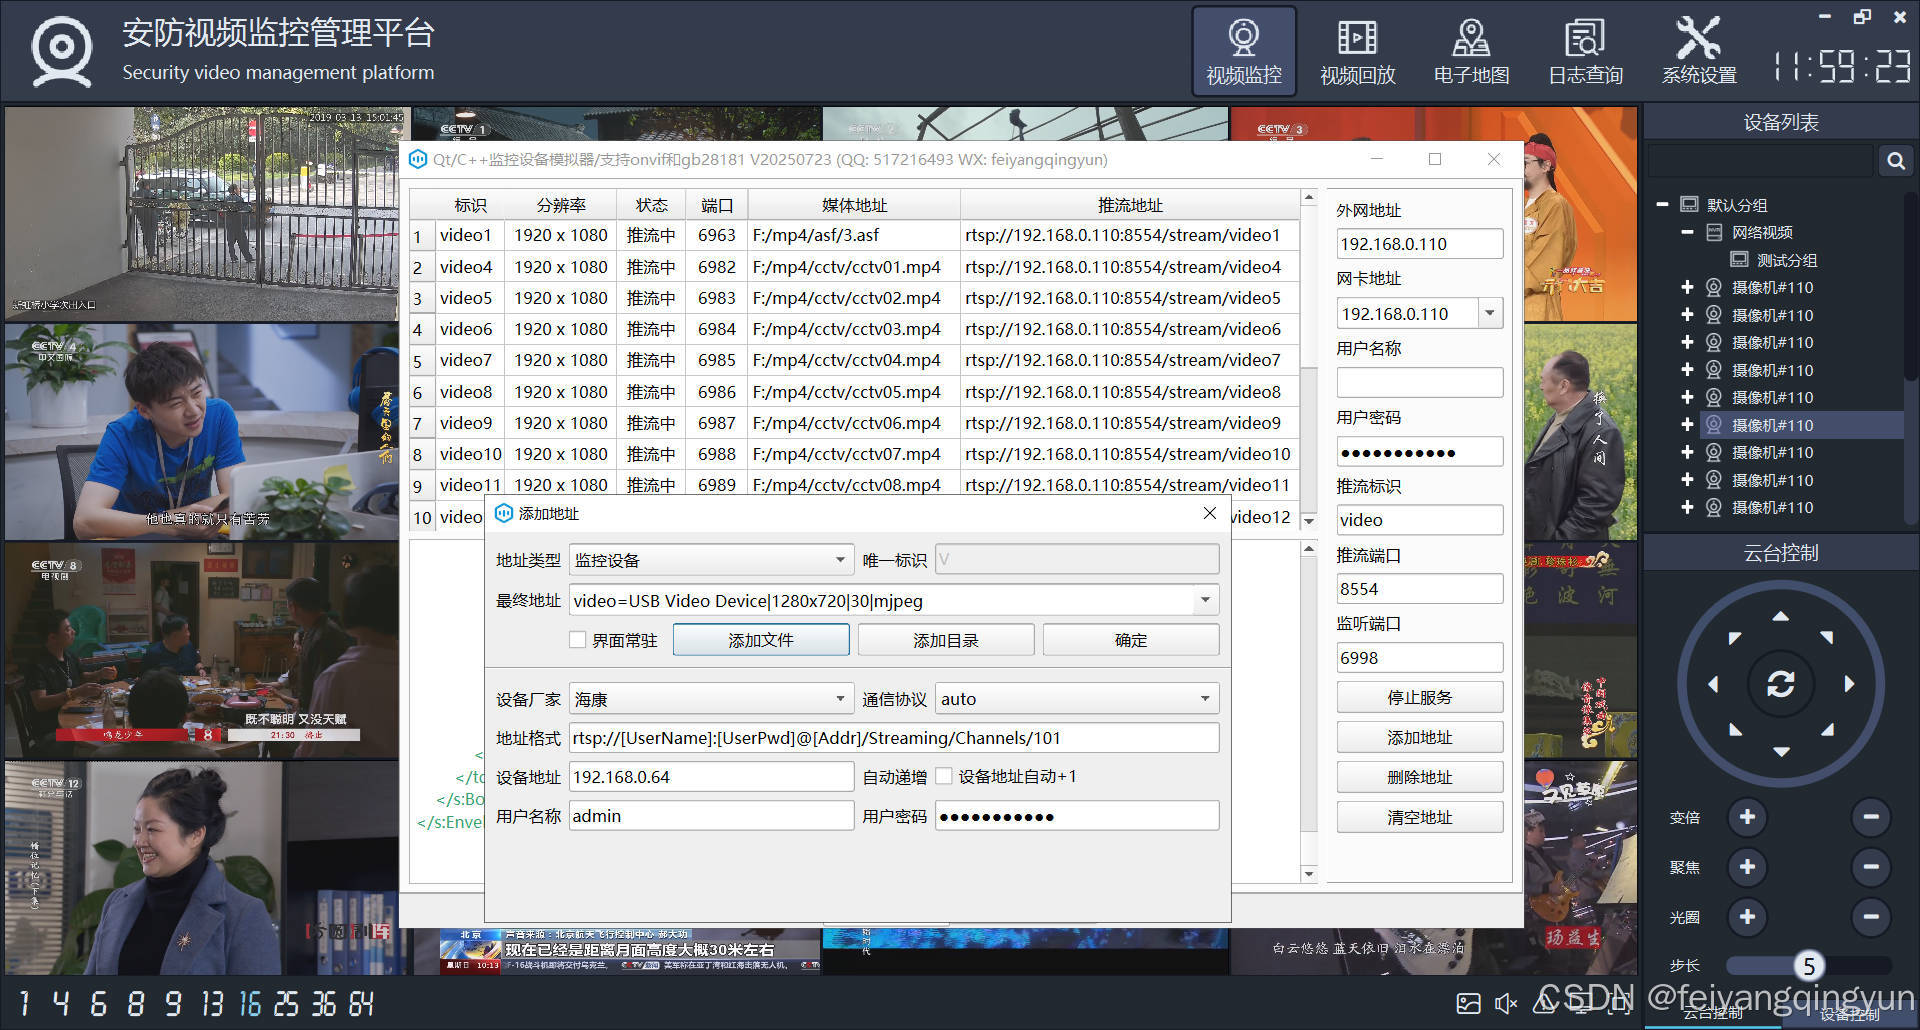Image resolution: width=1920 pixels, height=1030 pixels.
Task: Open the 视频回放 playback module
Action: pyautogui.click(x=1357, y=50)
